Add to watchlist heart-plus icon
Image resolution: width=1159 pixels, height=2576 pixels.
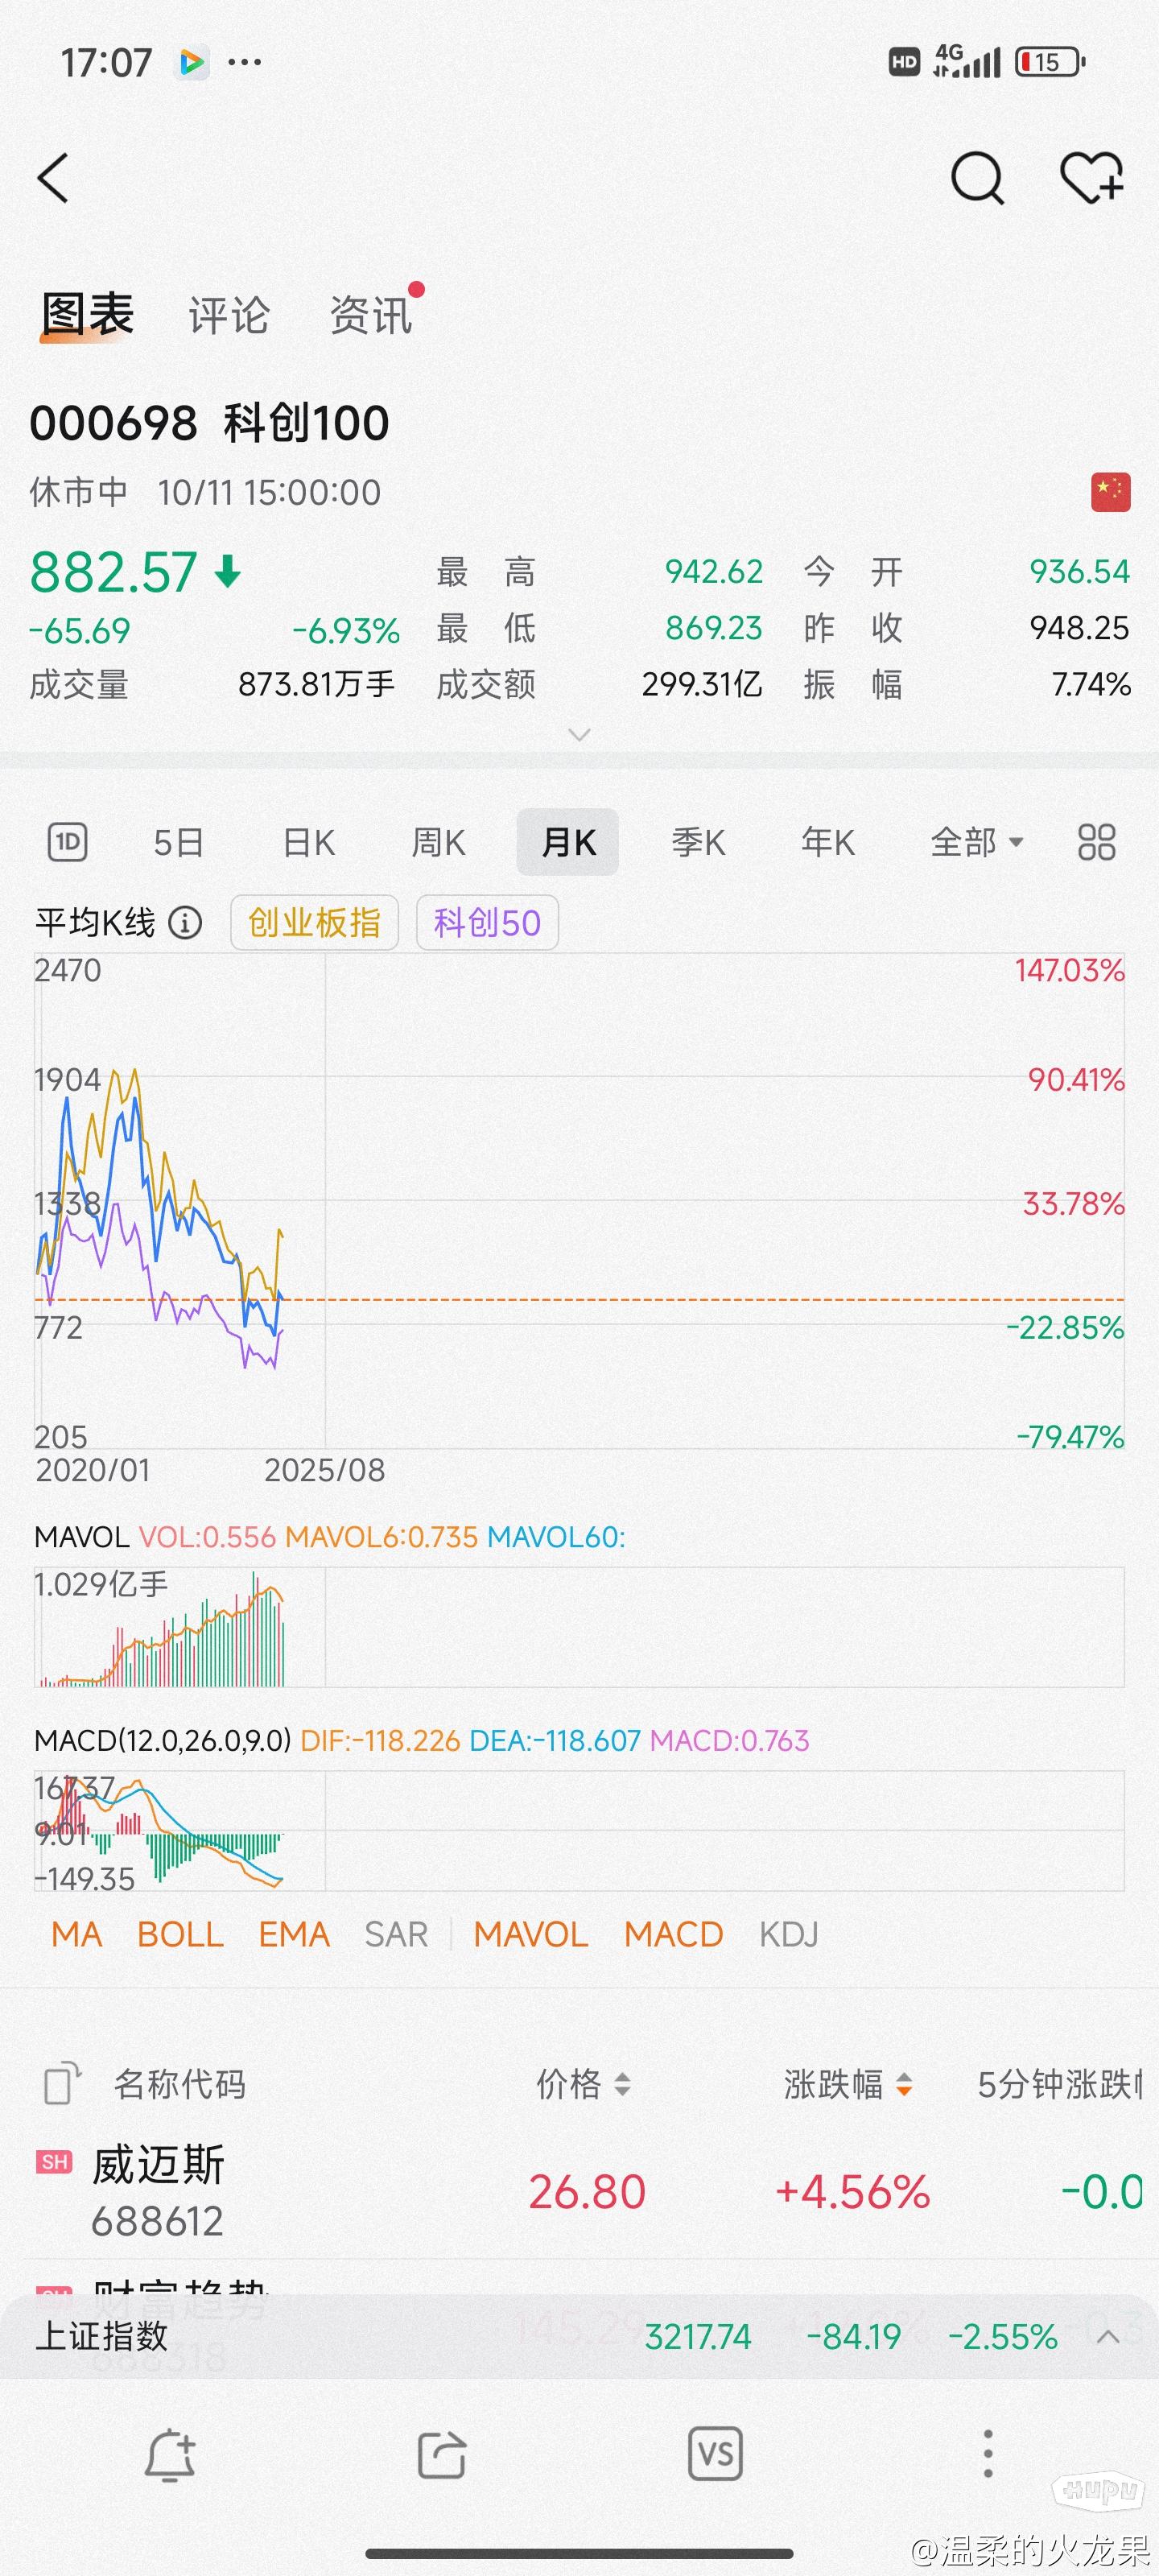[1091, 178]
